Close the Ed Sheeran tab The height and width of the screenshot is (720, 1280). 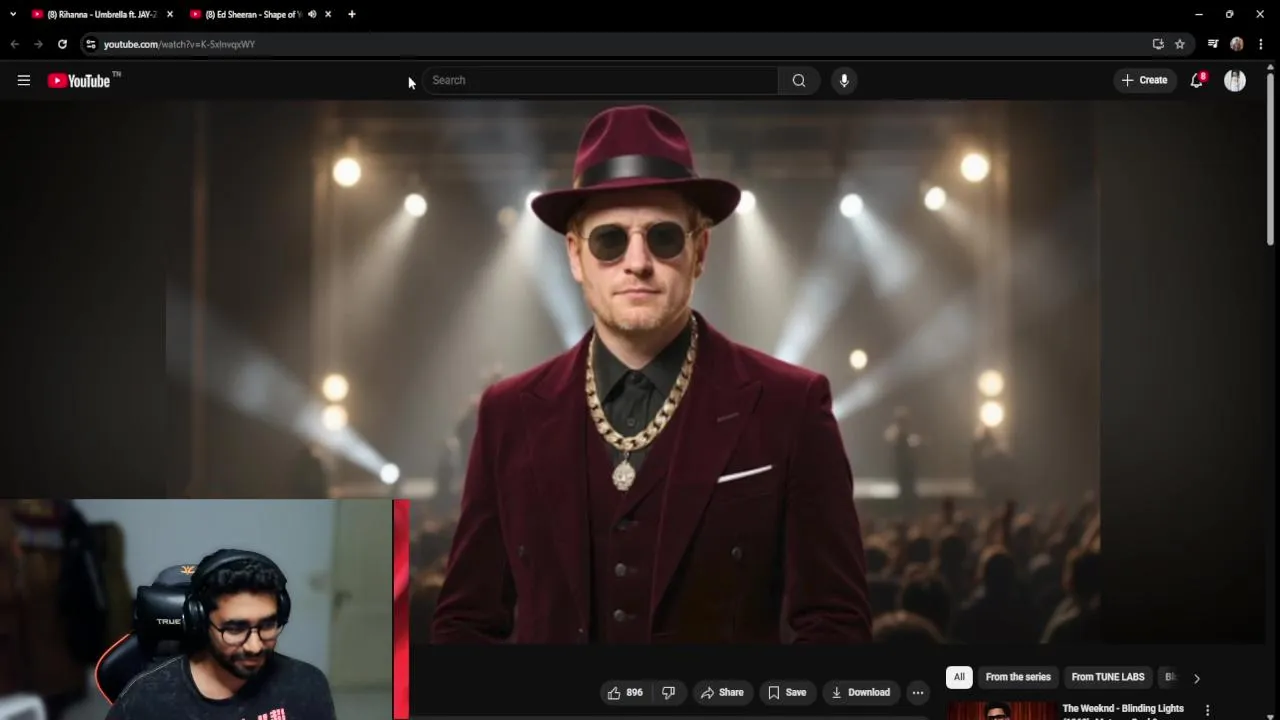pos(328,14)
